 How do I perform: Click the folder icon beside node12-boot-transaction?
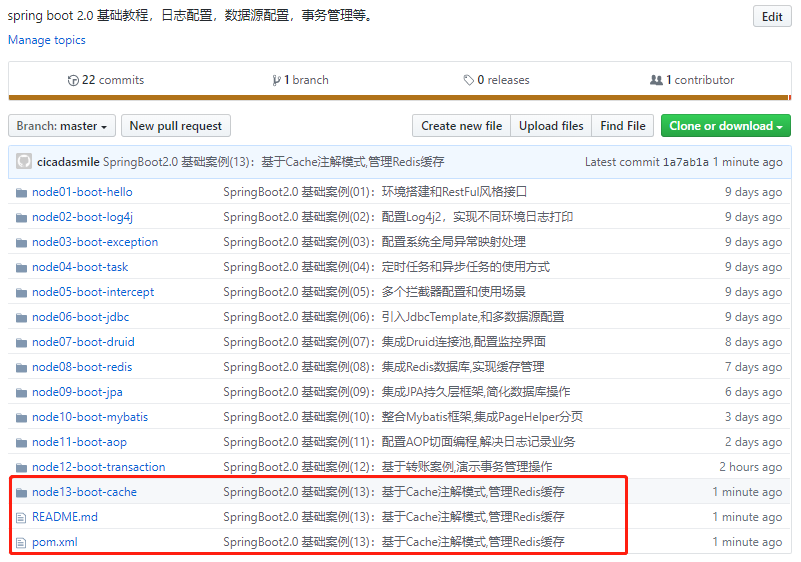click(x=21, y=468)
